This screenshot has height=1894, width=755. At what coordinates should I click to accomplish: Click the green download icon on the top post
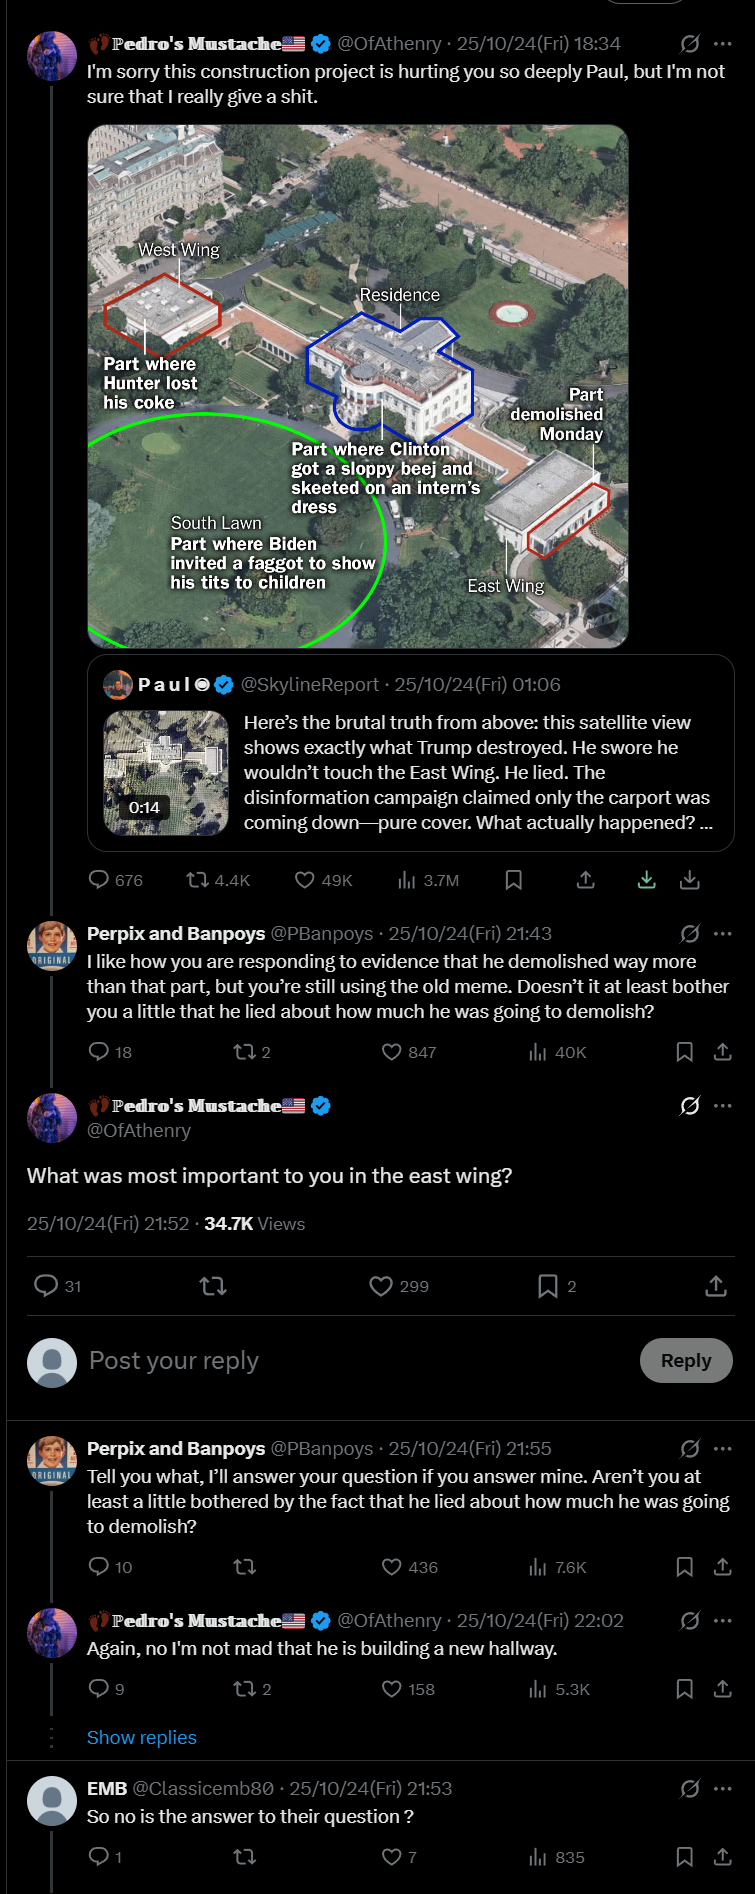click(647, 880)
